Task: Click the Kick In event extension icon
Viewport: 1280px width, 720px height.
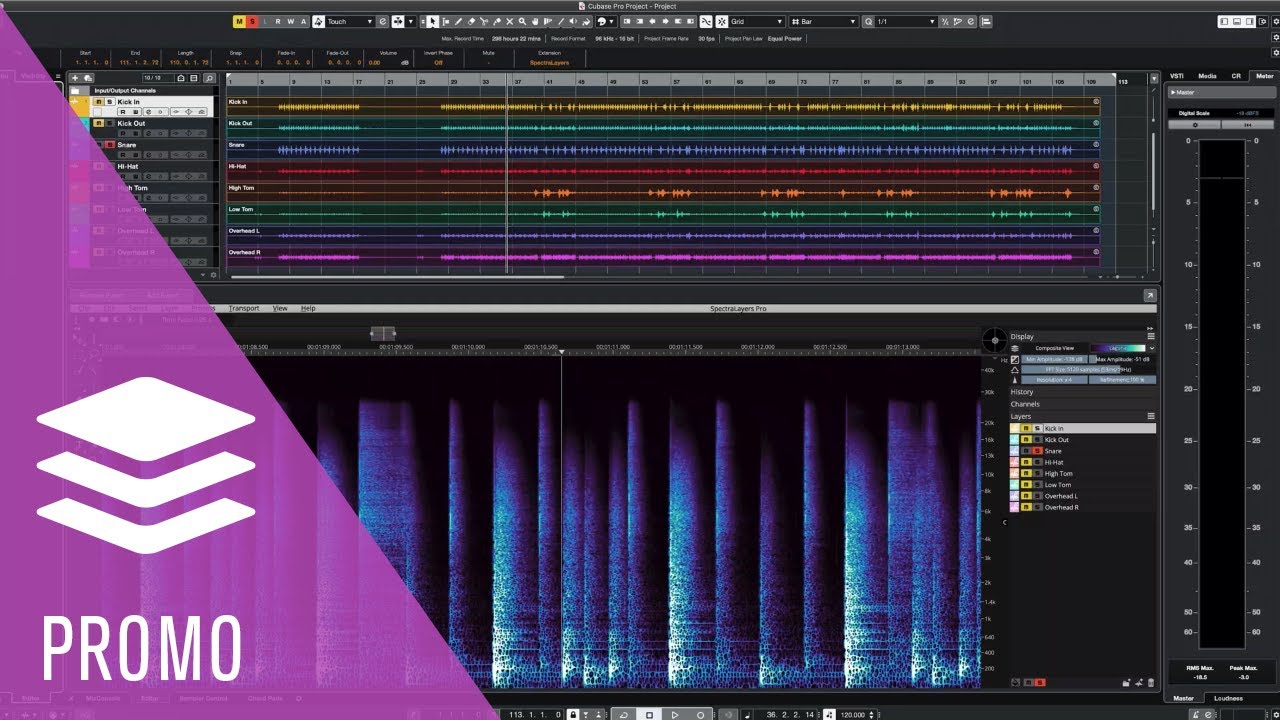Action: pos(1096,102)
